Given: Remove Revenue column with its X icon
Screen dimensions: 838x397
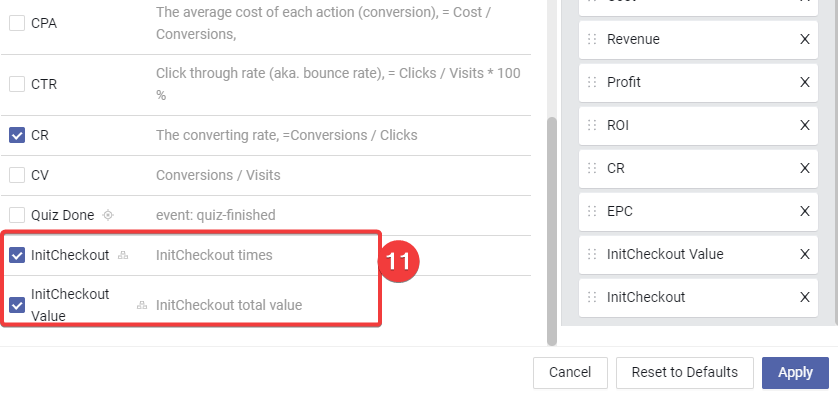Looking at the screenshot, I should tap(804, 39).
